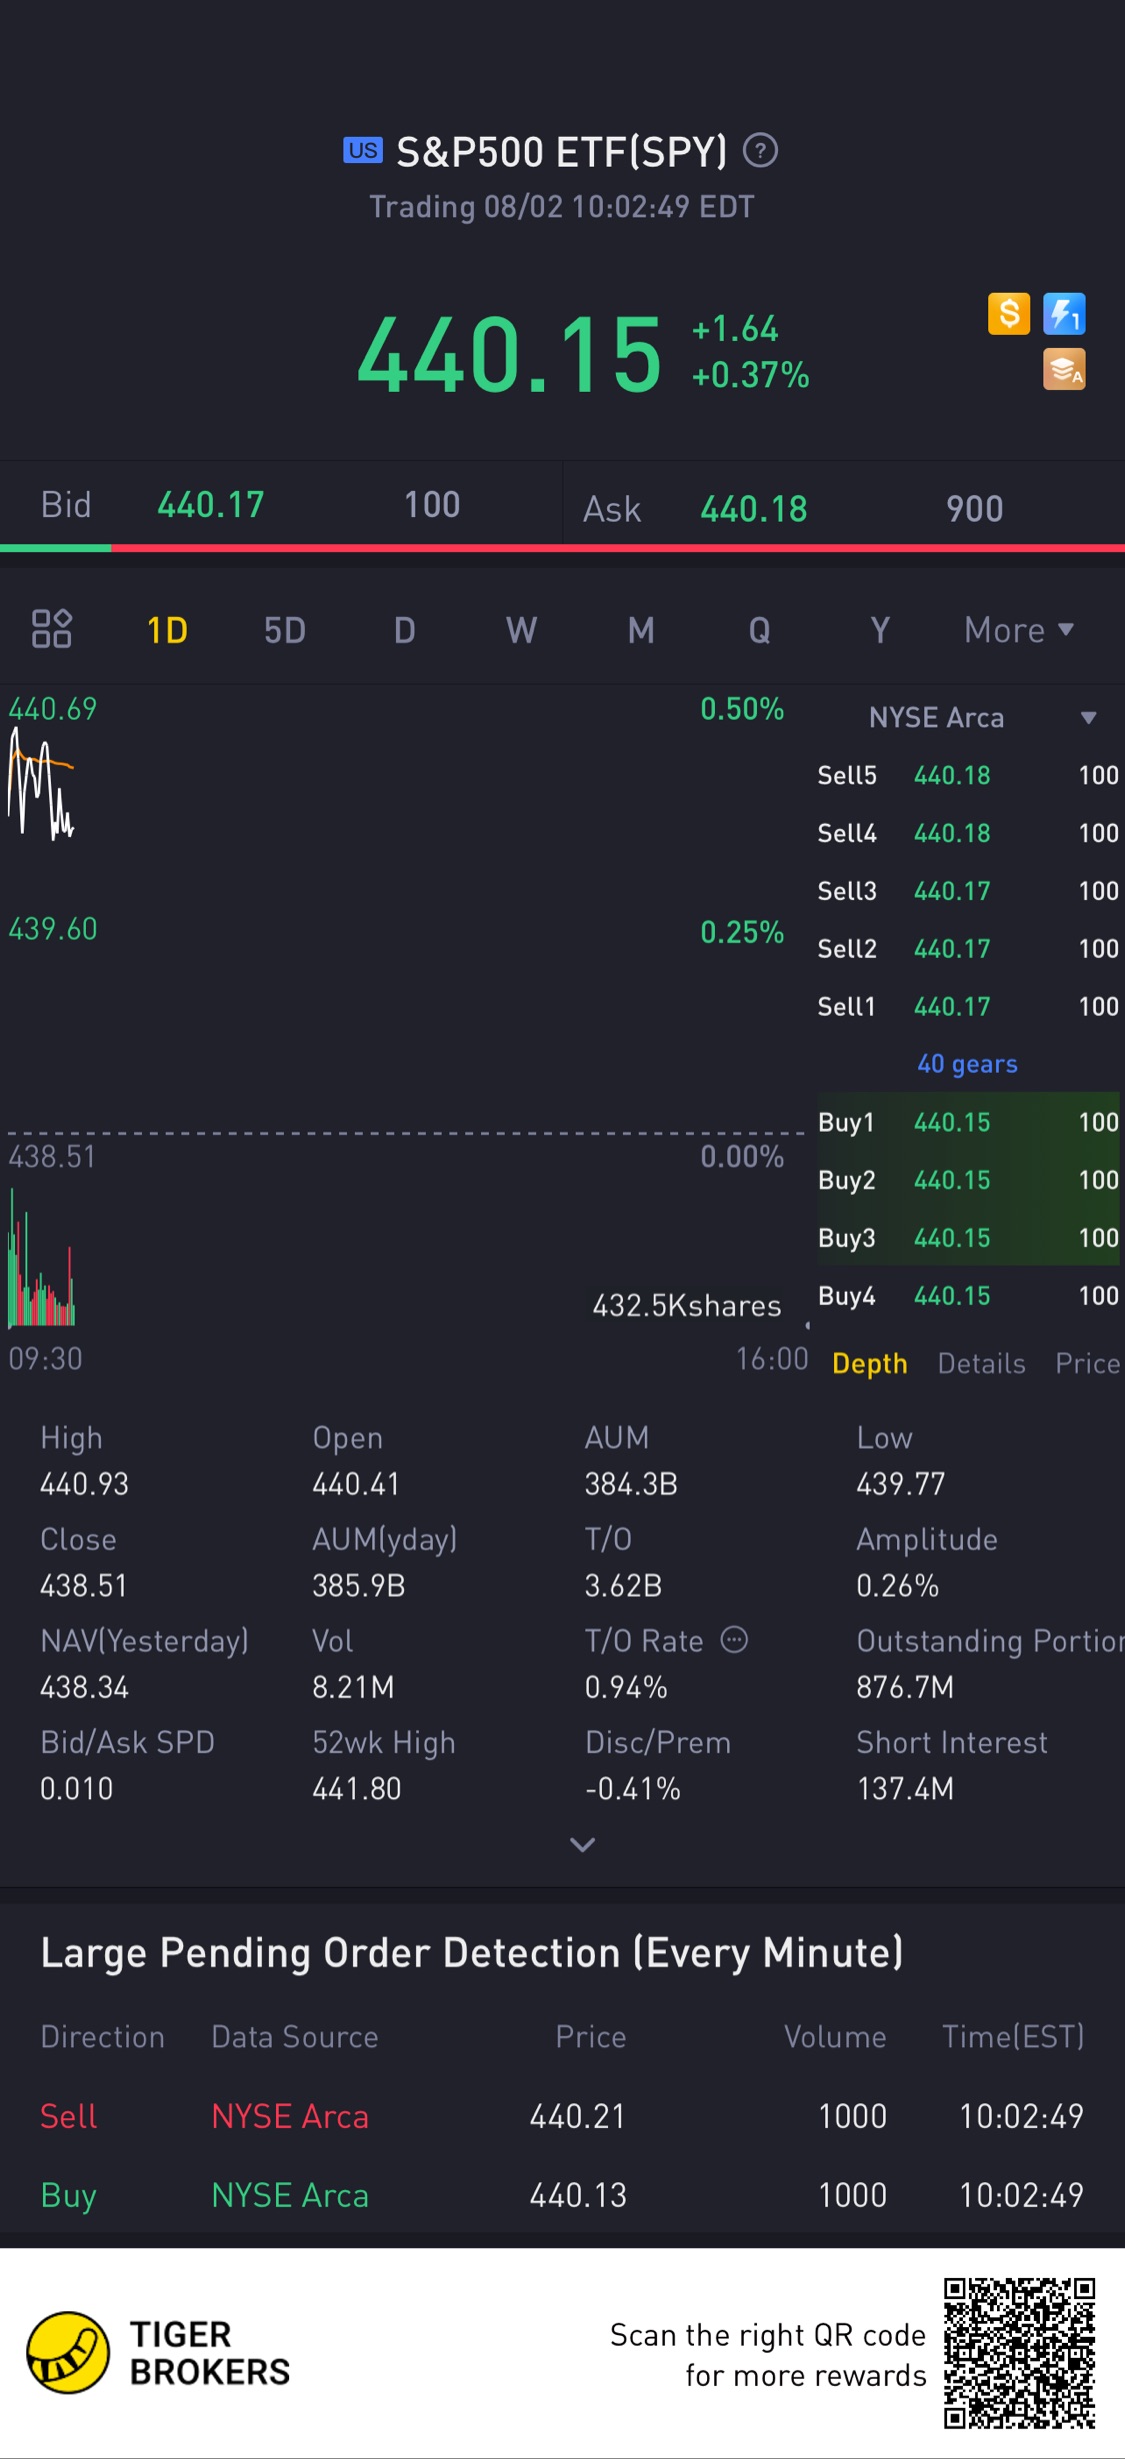Select the 1D chart period
Screen dimensions: 1125x2459
pyautogui.click(x=167, y=630)
